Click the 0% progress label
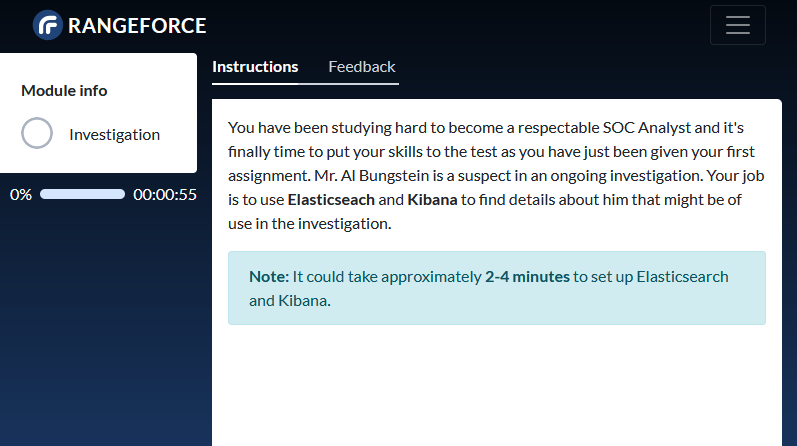Viewport: 797px width, 446px height. pyautogui.click(x=21, y=194)
